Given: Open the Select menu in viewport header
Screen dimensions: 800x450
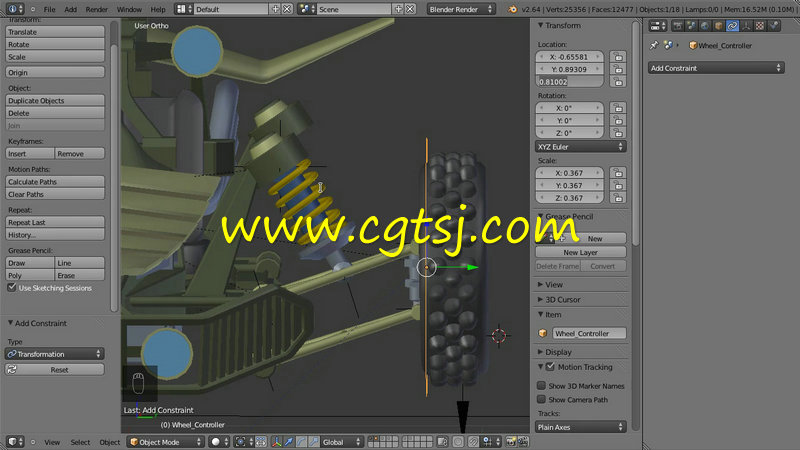Looking at the screenshot, I should (x=80, y=442).
